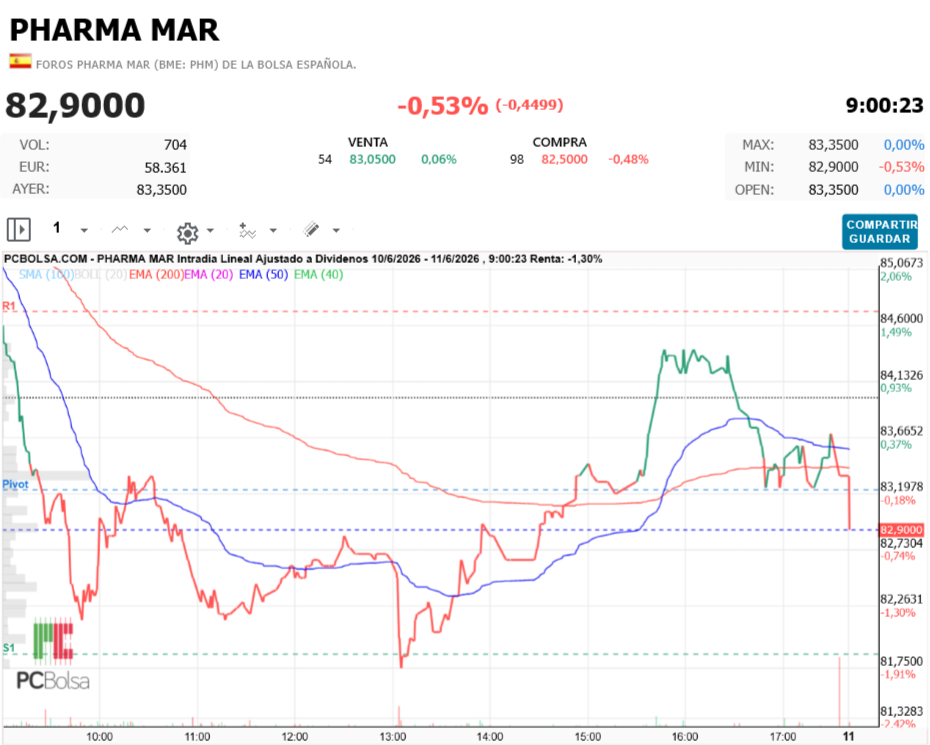Expand the drawing tools dropdown arrow
The width and height of the screenshot is (930, 745).
tap(336, 230)
